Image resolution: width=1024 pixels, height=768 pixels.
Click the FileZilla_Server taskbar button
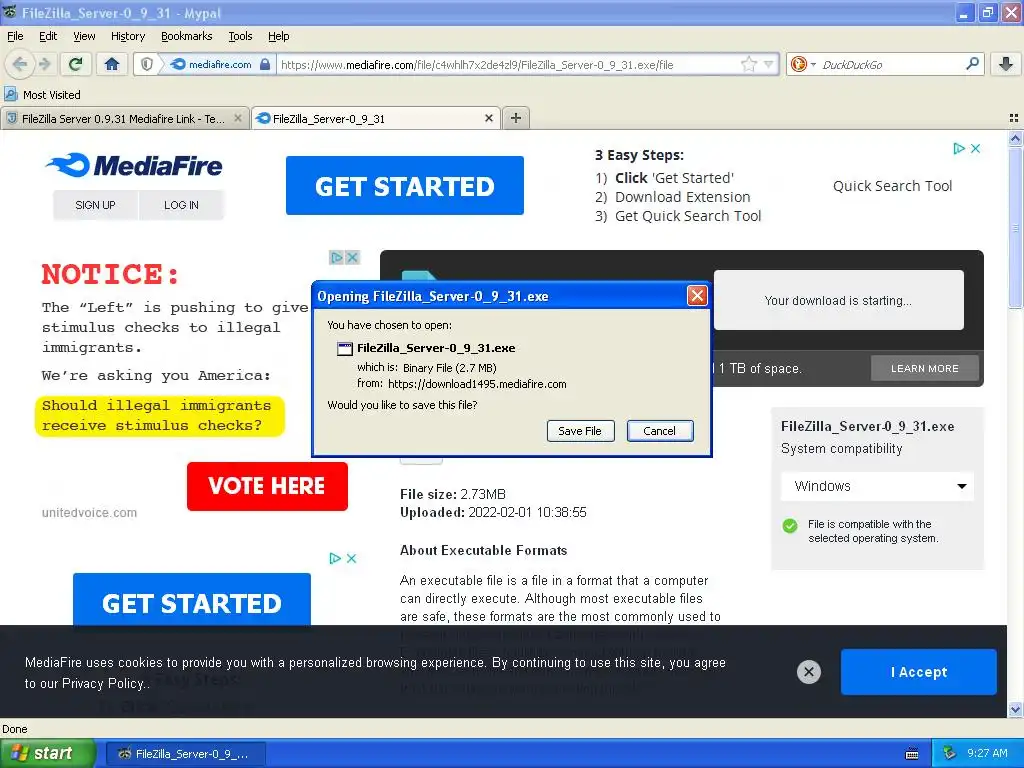point(185,754)
